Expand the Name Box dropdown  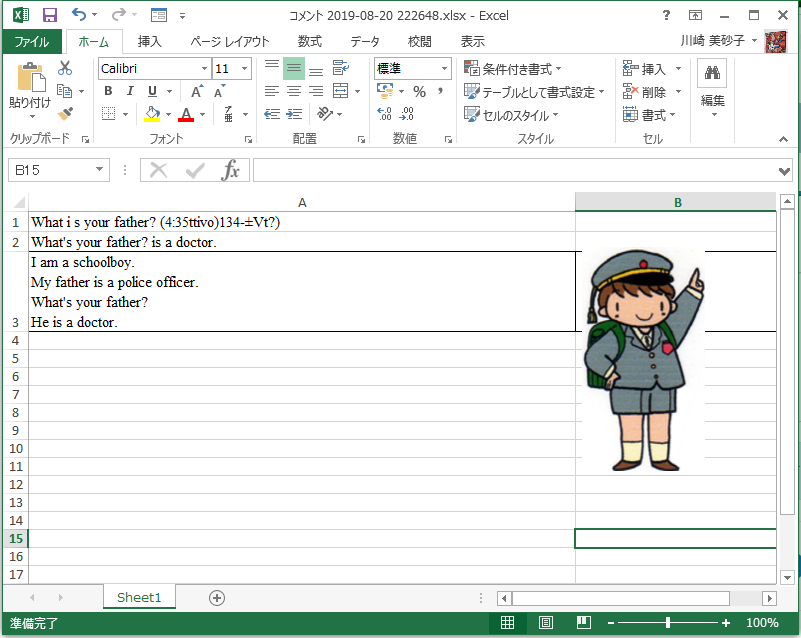coord(100,170)
